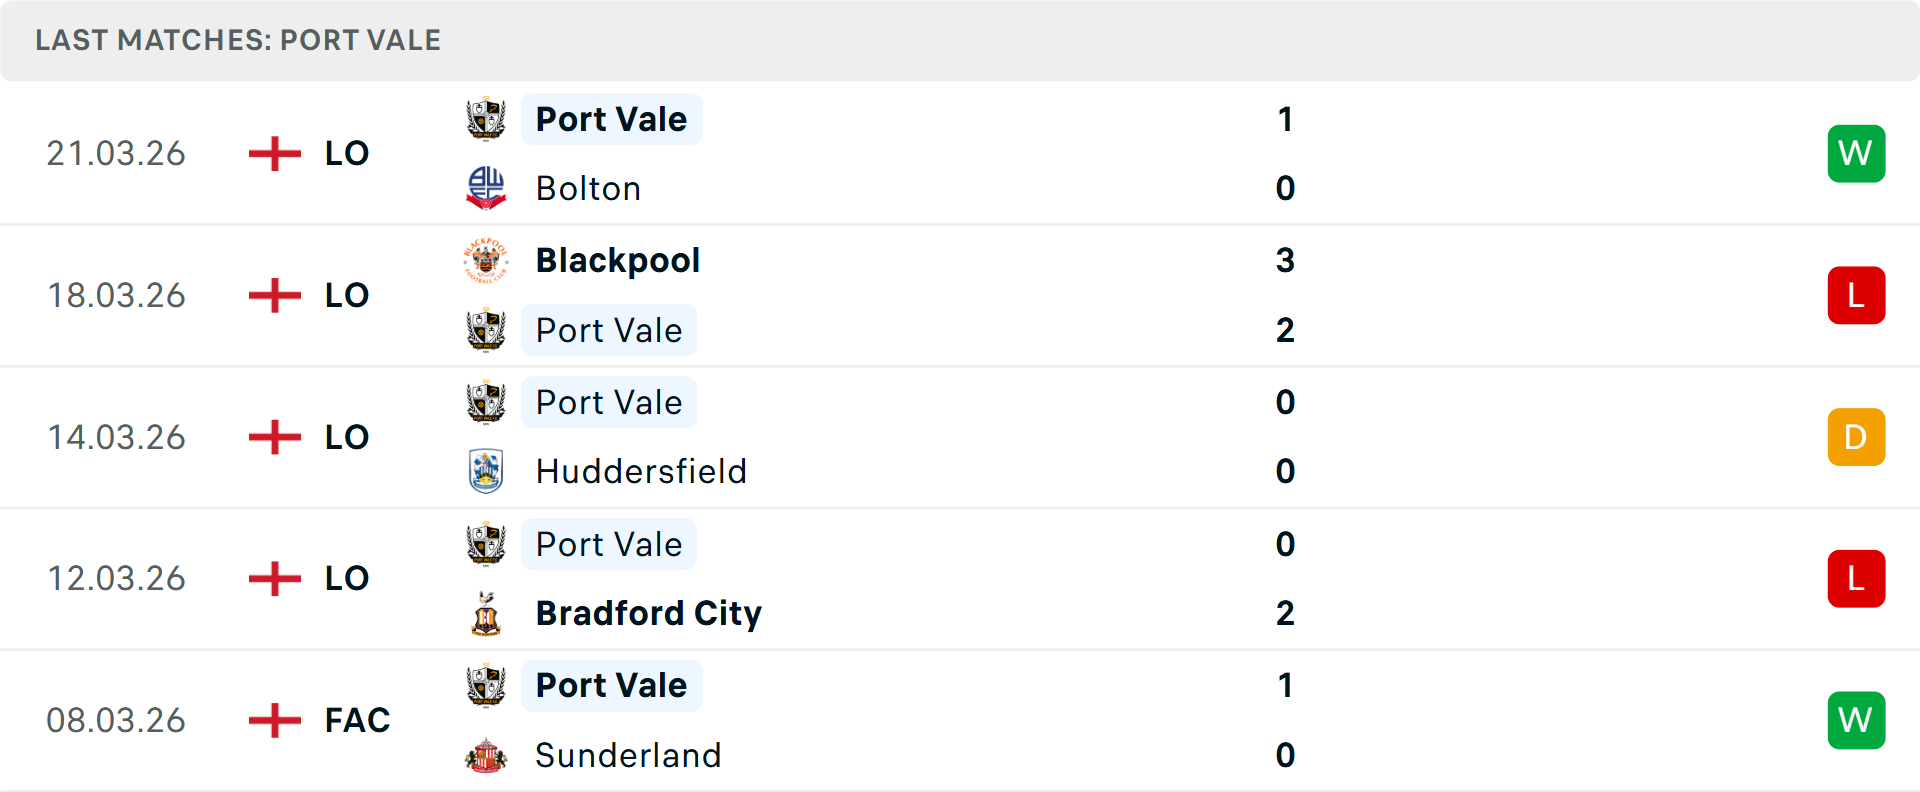Click the red L badge for the Bradford City loss
Screen dimensions: 1920x792
tap(1856, 578)
